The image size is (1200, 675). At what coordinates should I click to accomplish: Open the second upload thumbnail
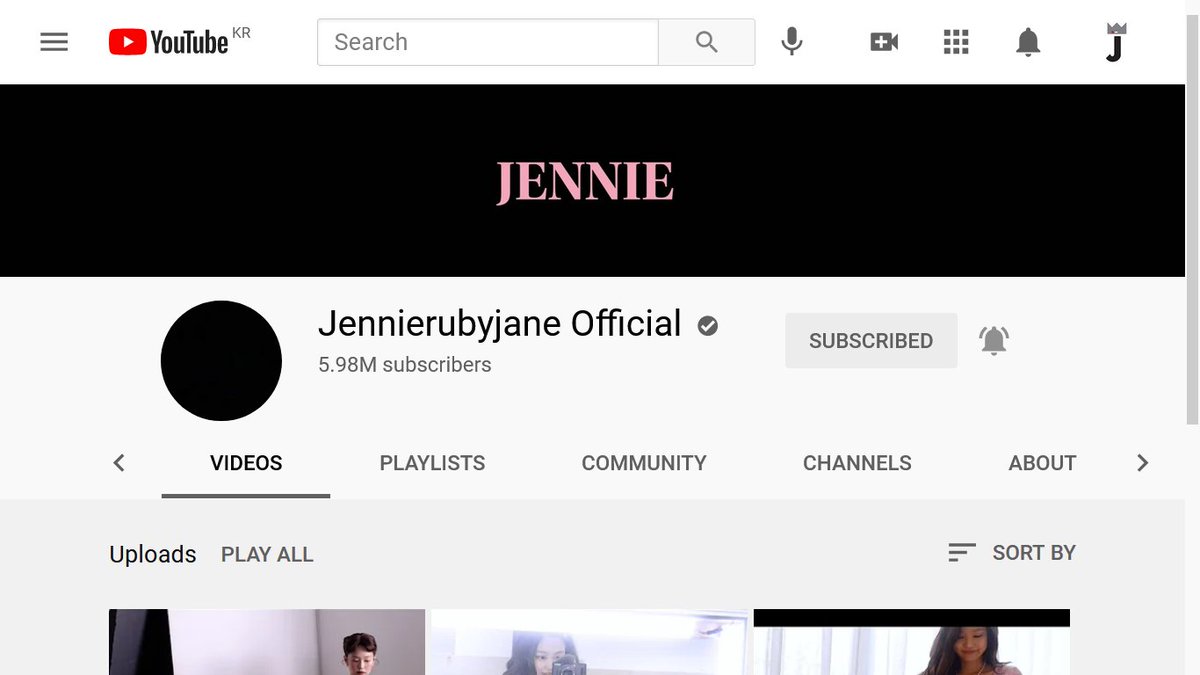click(589, 642)
